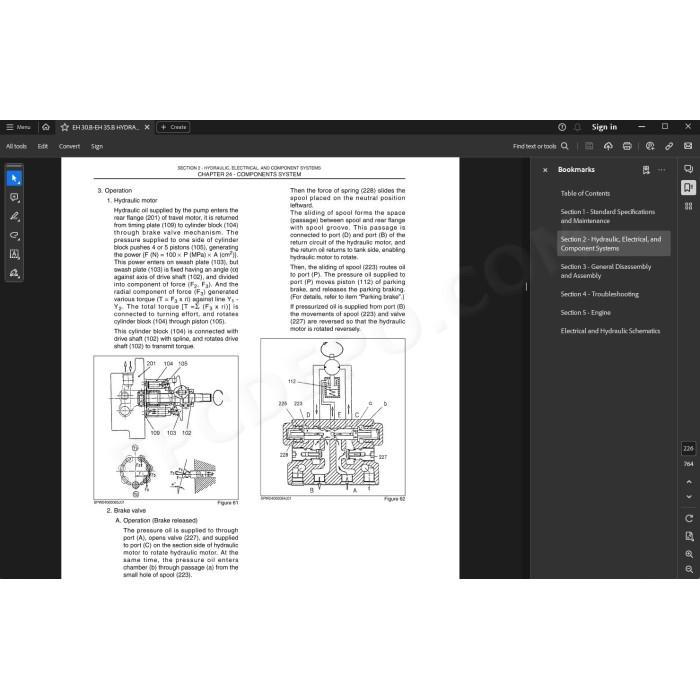The height and width of the screenshot is (700, 700).
Task: Select the arrow selection tool
Action: click(14, 179)
